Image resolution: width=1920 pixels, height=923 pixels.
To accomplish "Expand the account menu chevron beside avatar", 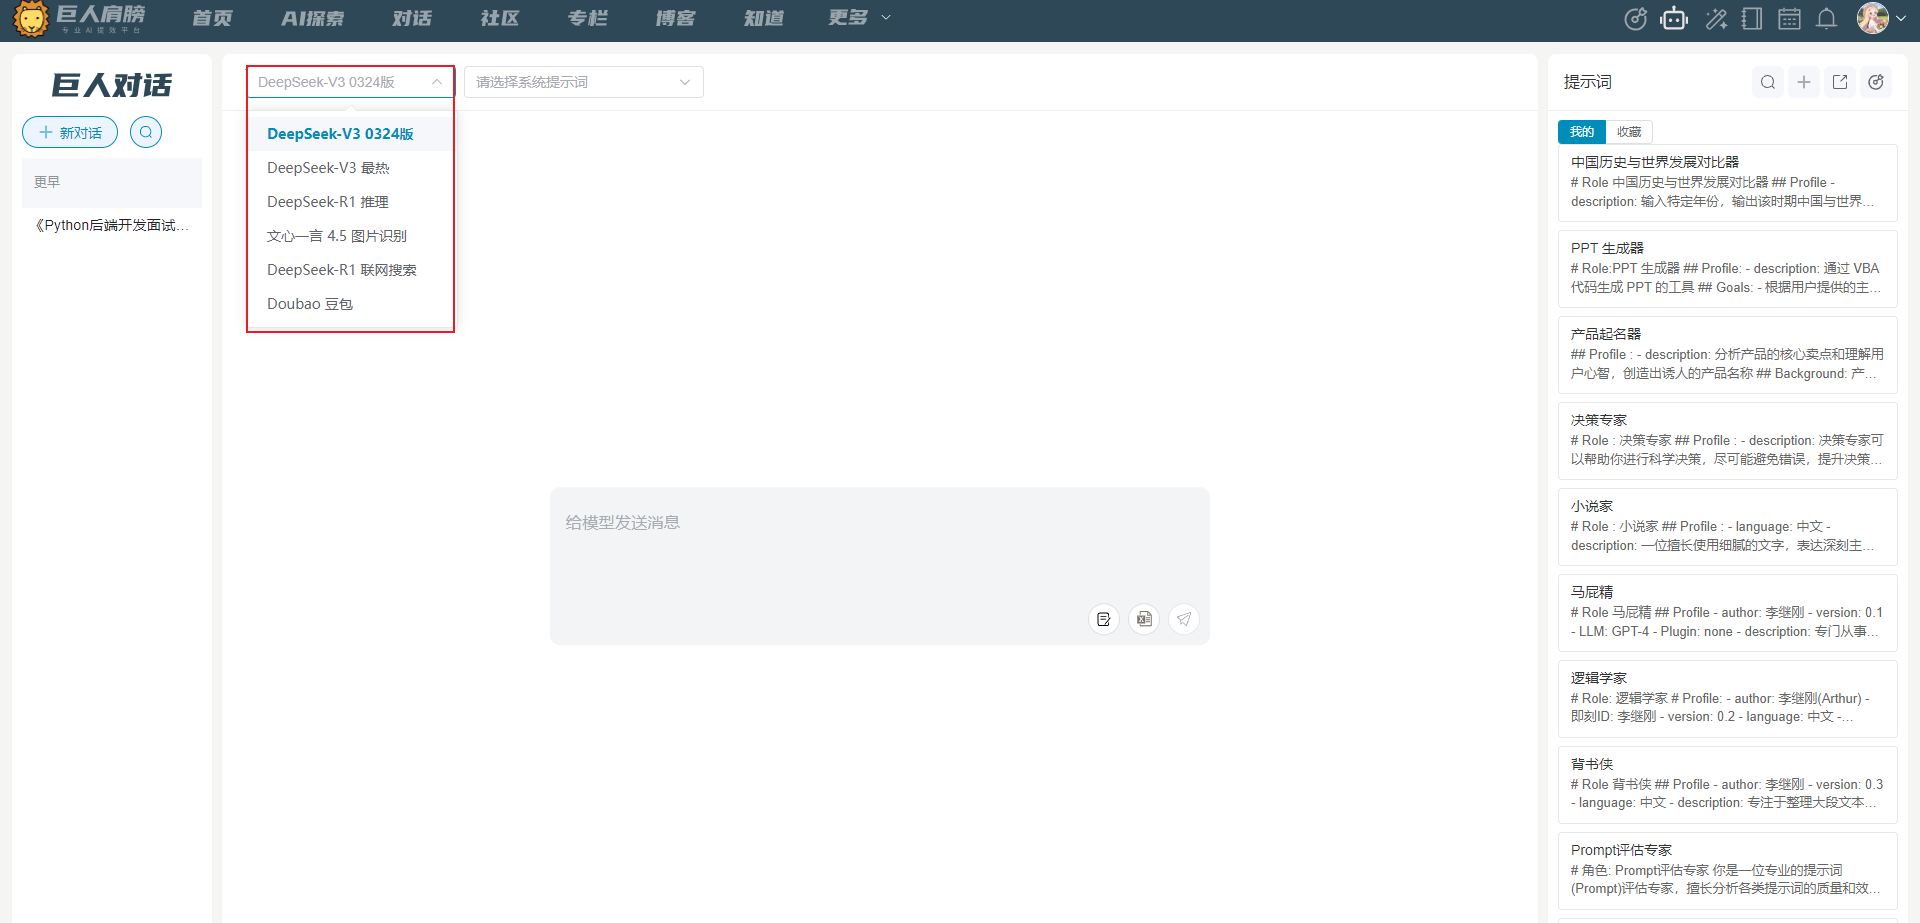I will click(1901, 18).
